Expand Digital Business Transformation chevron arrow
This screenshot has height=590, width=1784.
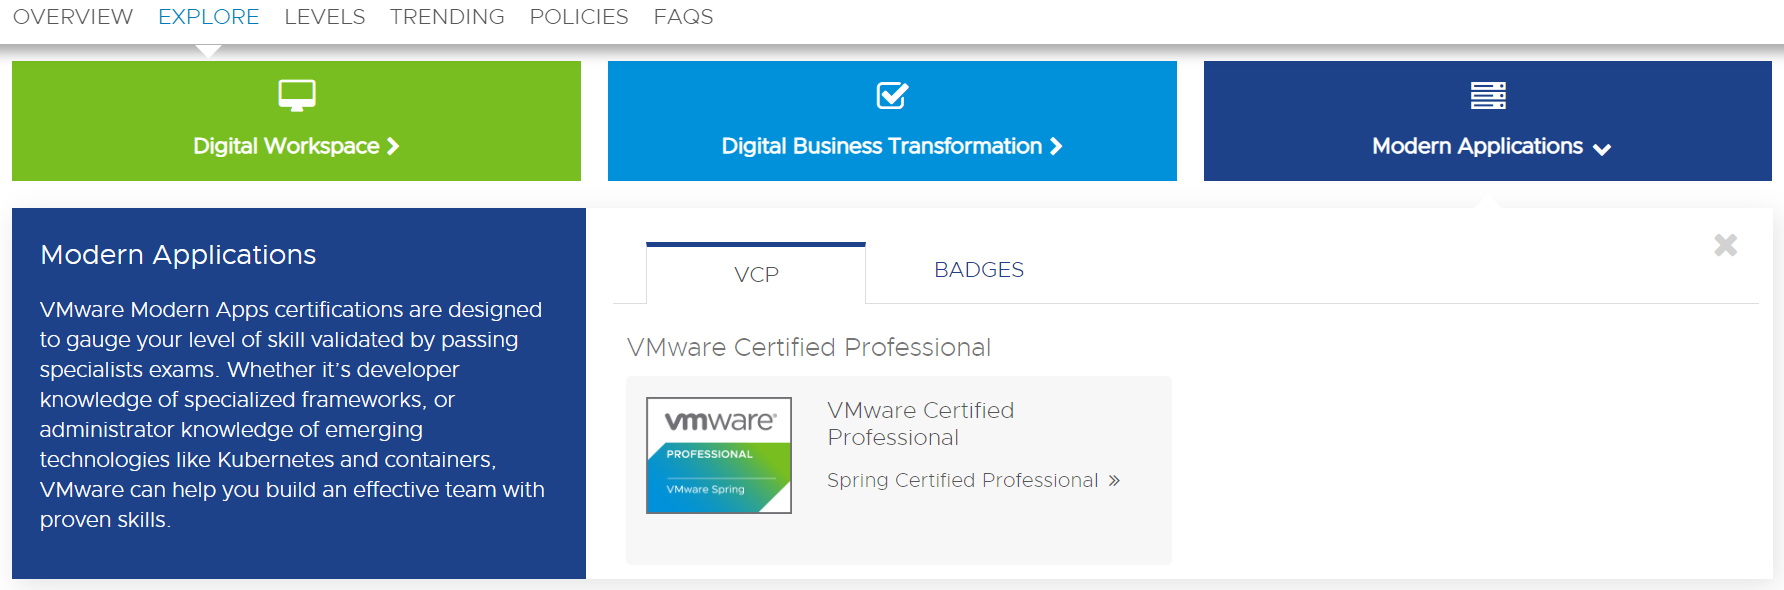point(1056,147)
